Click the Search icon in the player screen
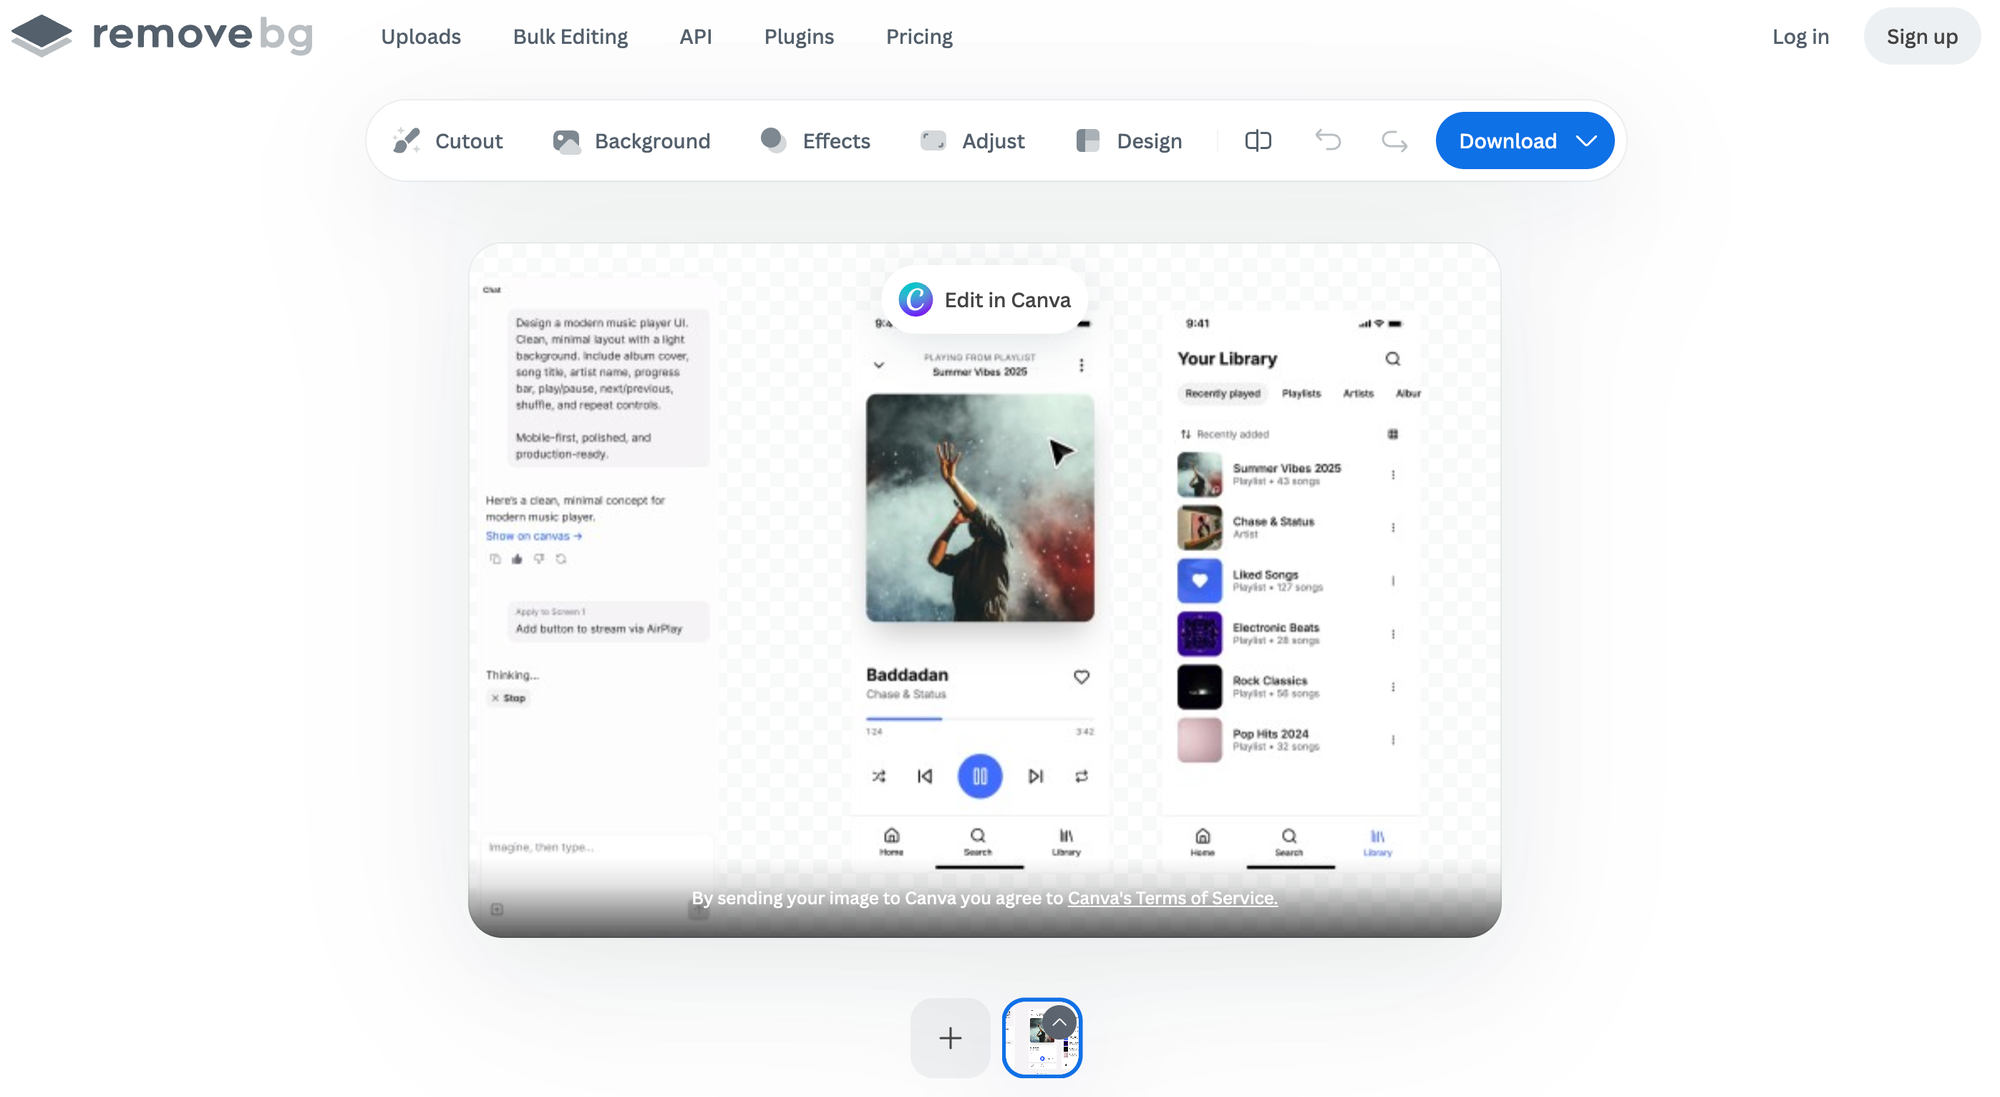 pos(978,841)
